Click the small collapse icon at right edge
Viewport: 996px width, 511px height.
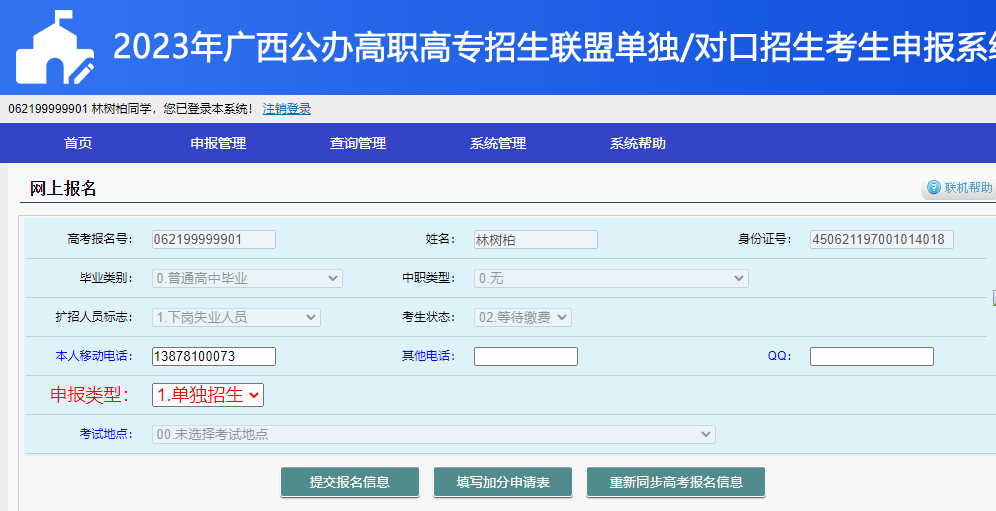click(x=993, y=297)
